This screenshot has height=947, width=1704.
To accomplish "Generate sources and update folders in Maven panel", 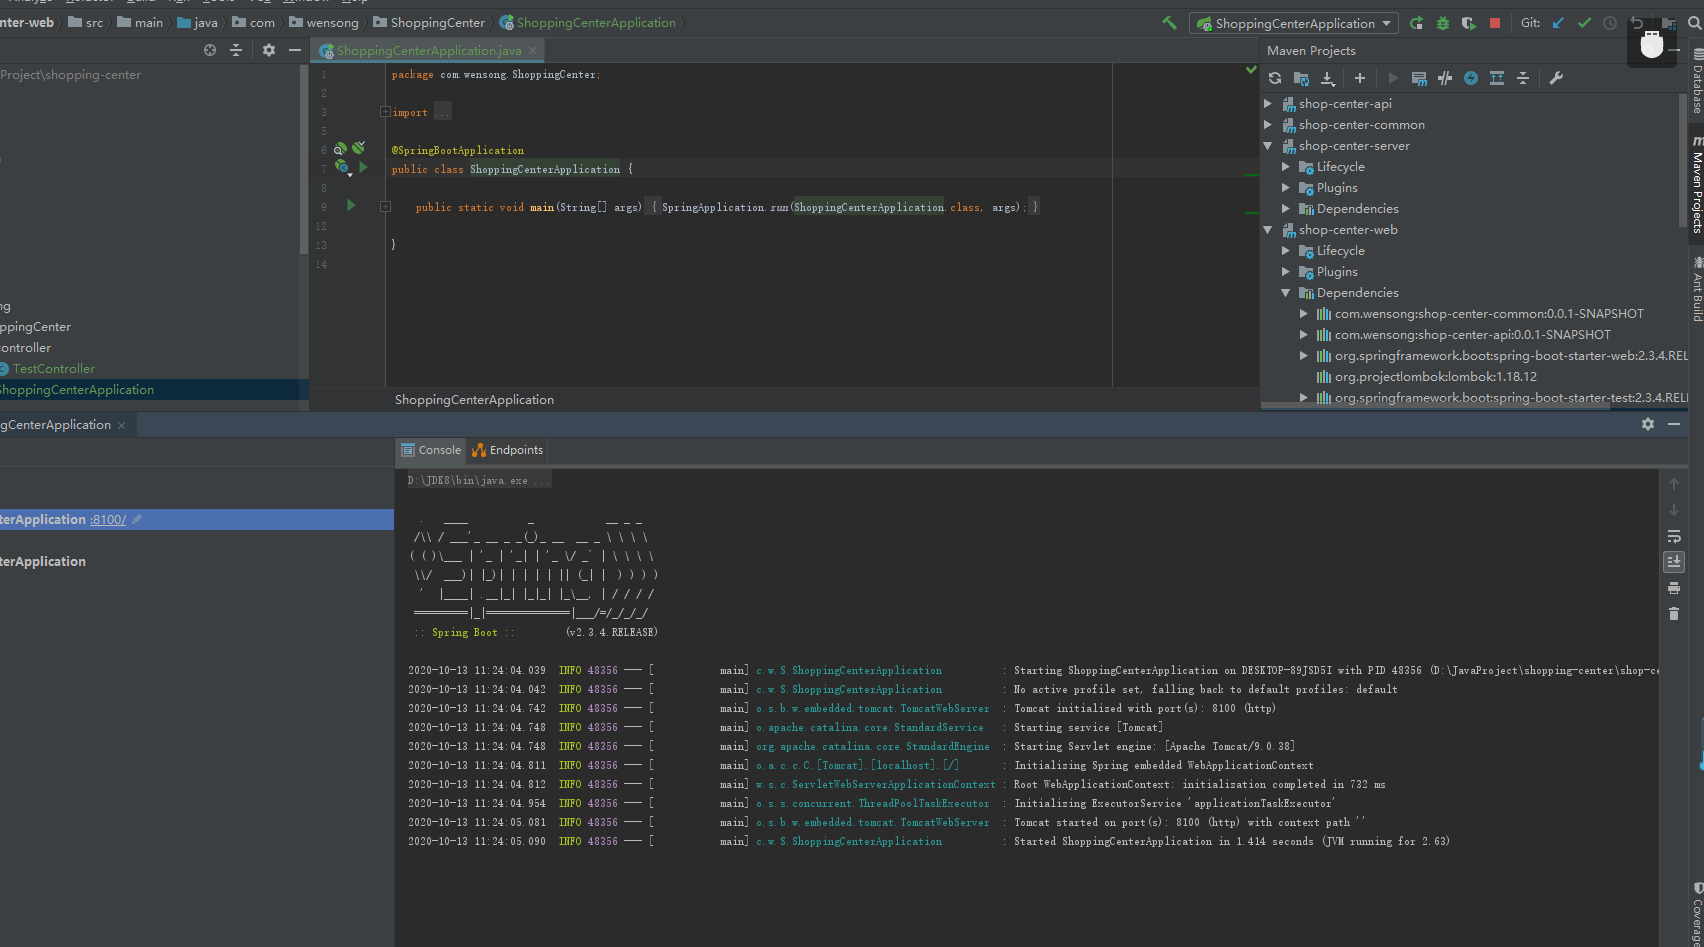I will [1301, 78].
